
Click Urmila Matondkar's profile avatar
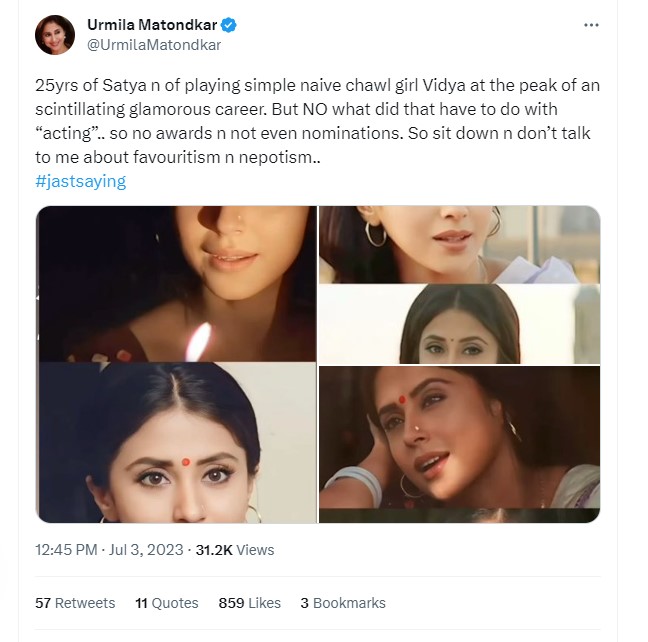click(54, 34)
